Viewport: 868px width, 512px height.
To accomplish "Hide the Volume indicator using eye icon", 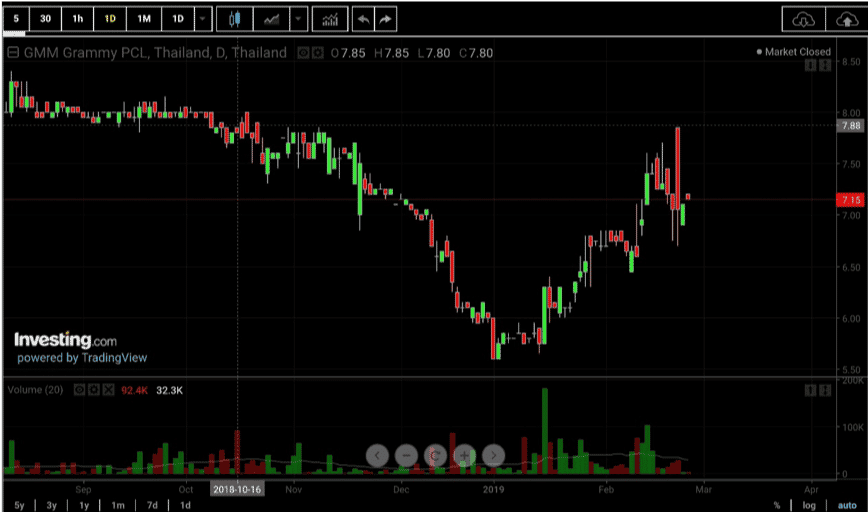I will point(80,390).
